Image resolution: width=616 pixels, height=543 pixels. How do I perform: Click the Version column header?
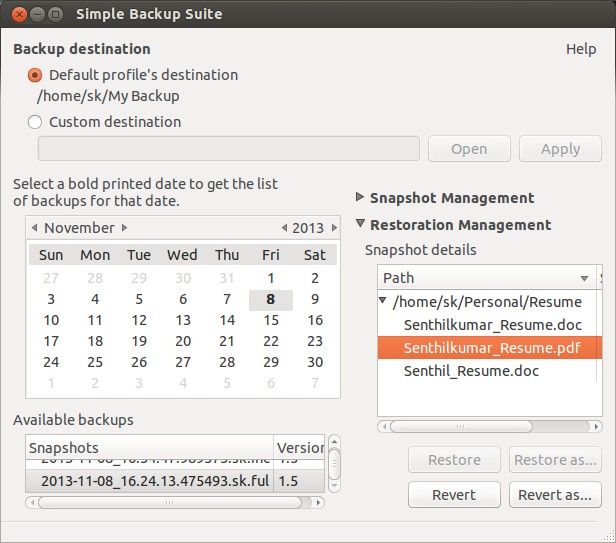299,447
